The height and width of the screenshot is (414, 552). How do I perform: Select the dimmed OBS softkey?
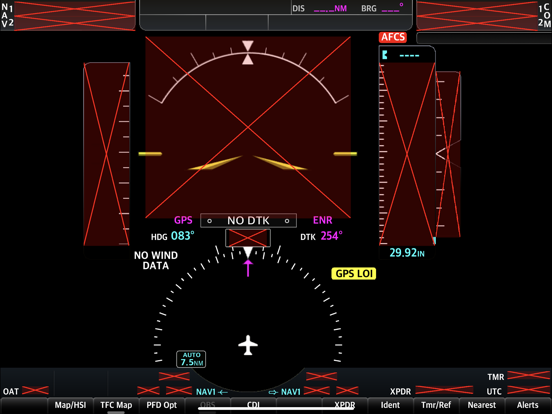pos(207,405)
